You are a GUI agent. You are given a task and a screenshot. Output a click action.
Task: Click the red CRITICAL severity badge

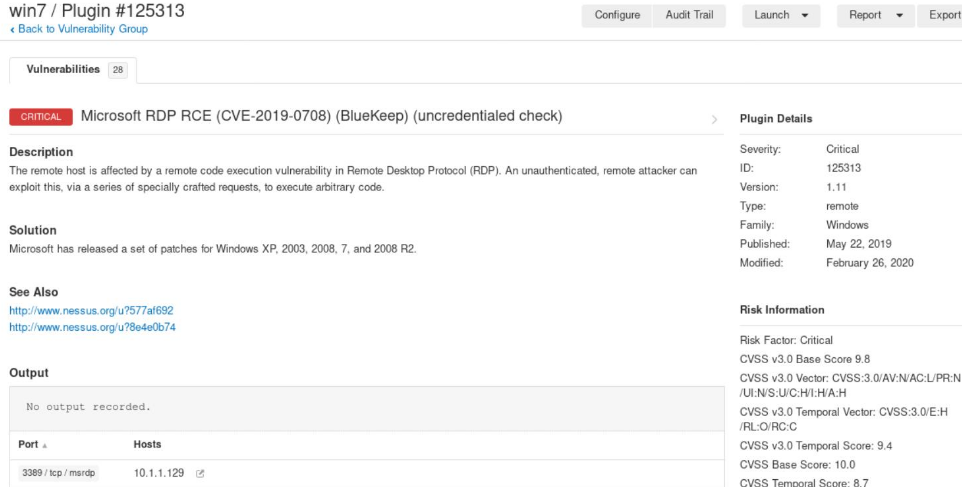pos(40,117)
